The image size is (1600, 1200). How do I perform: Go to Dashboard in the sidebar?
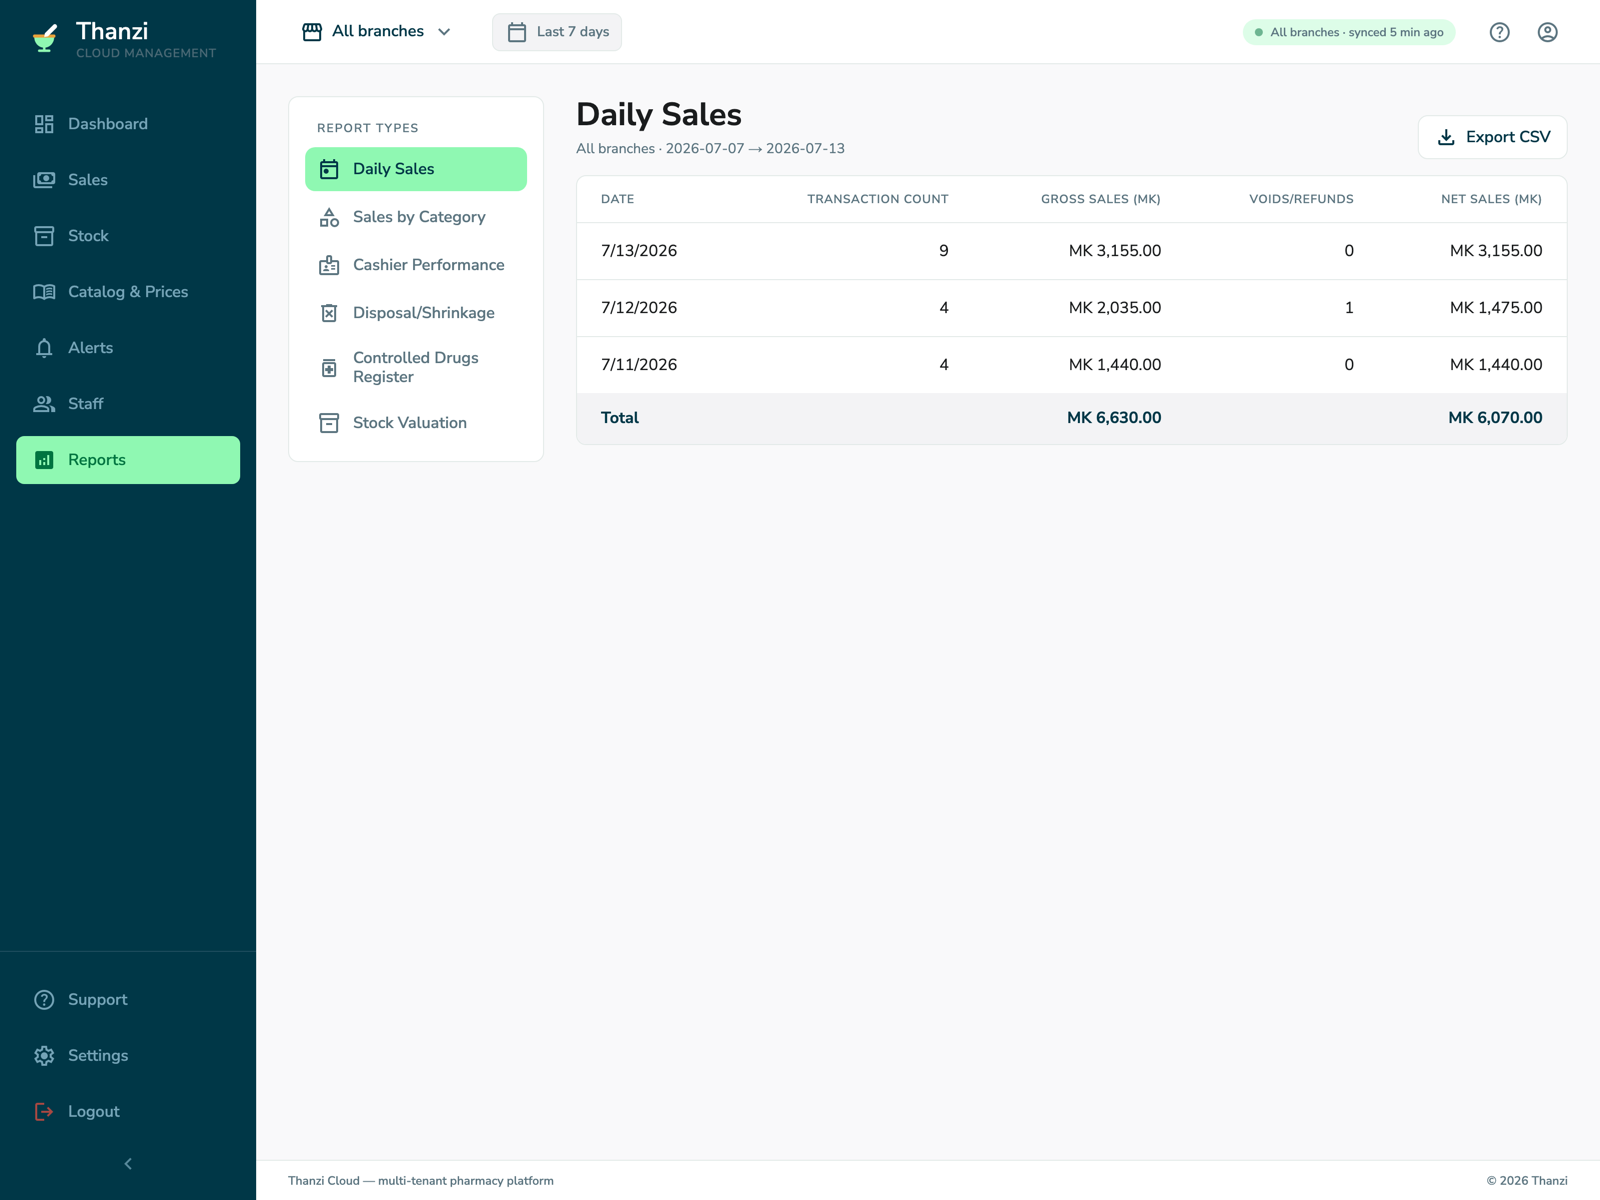(x=128, y=124)
